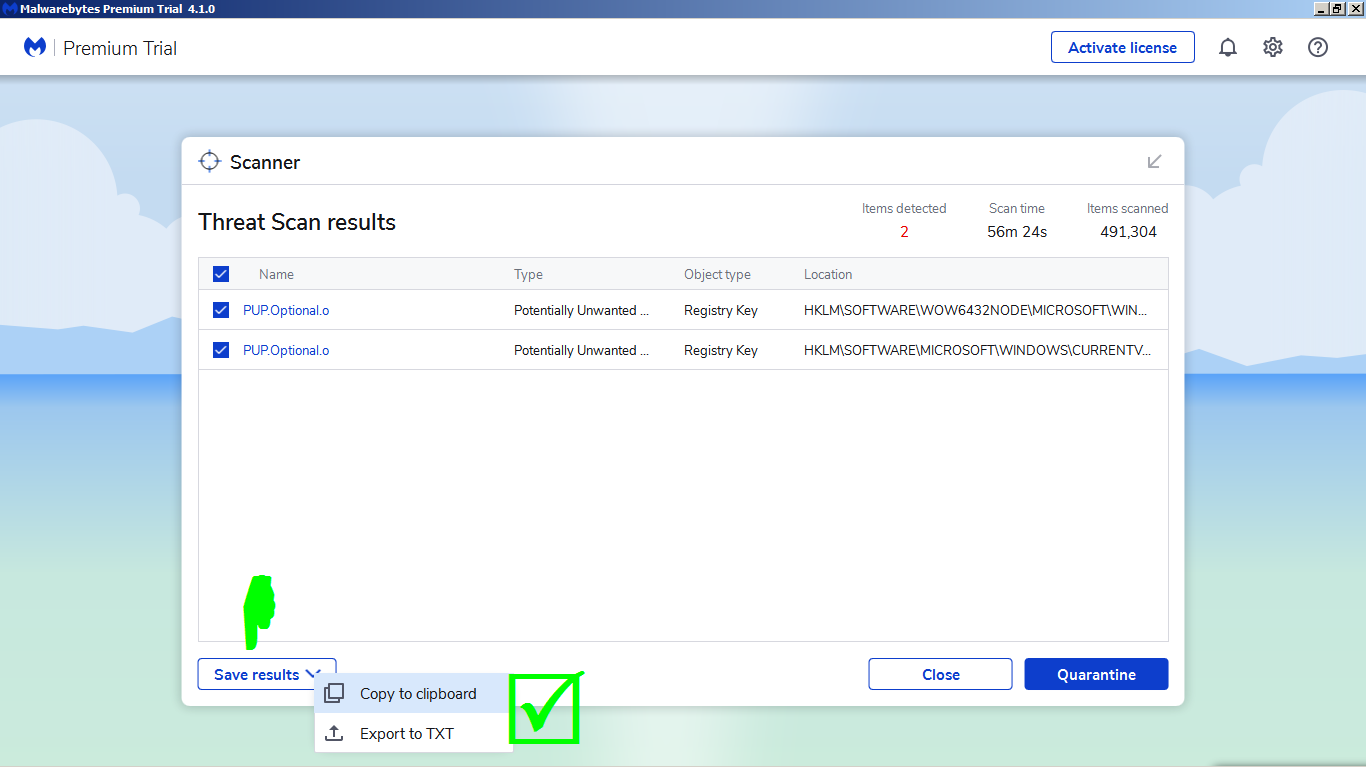The width and height of the screenshot is (1366, 768).
Task: Click title bar Malwarebytes app icon
Action: click(9, 8)
